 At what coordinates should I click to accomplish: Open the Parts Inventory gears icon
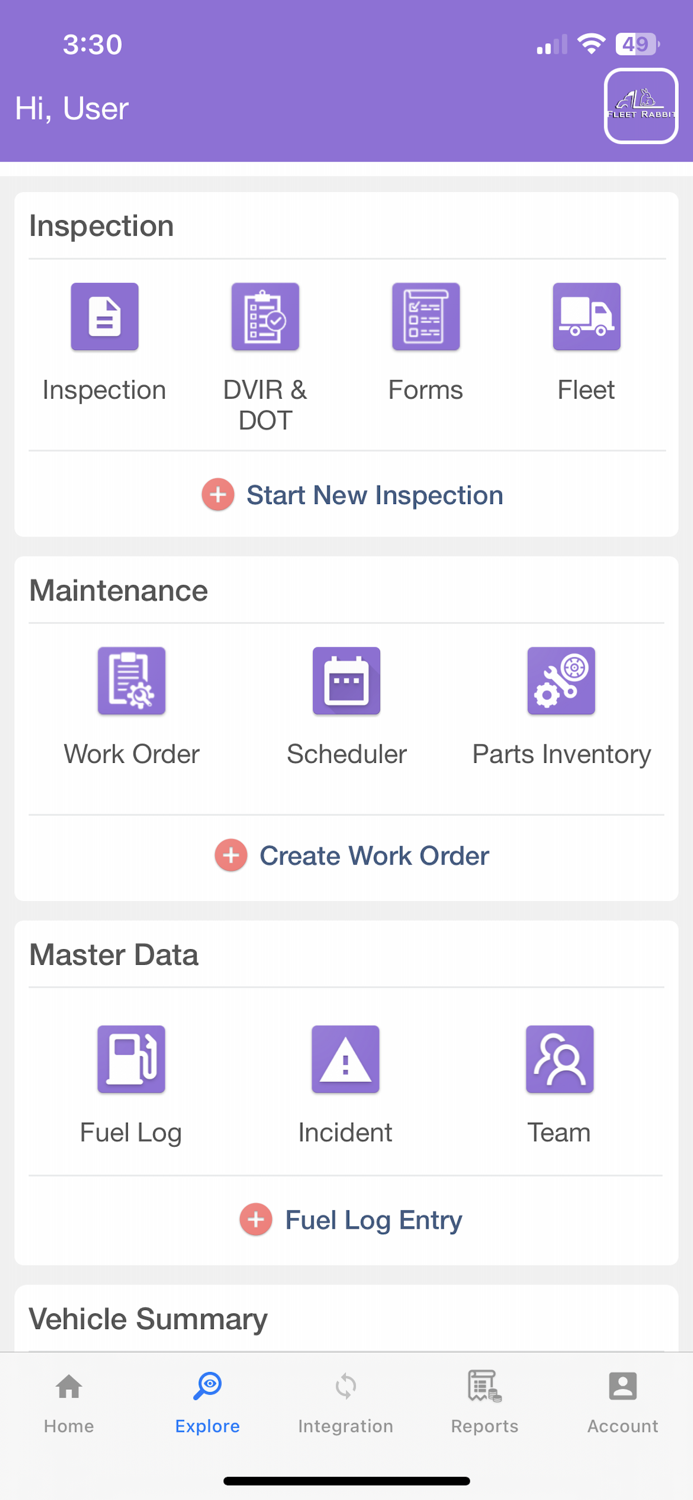click(x=560, y=680)
